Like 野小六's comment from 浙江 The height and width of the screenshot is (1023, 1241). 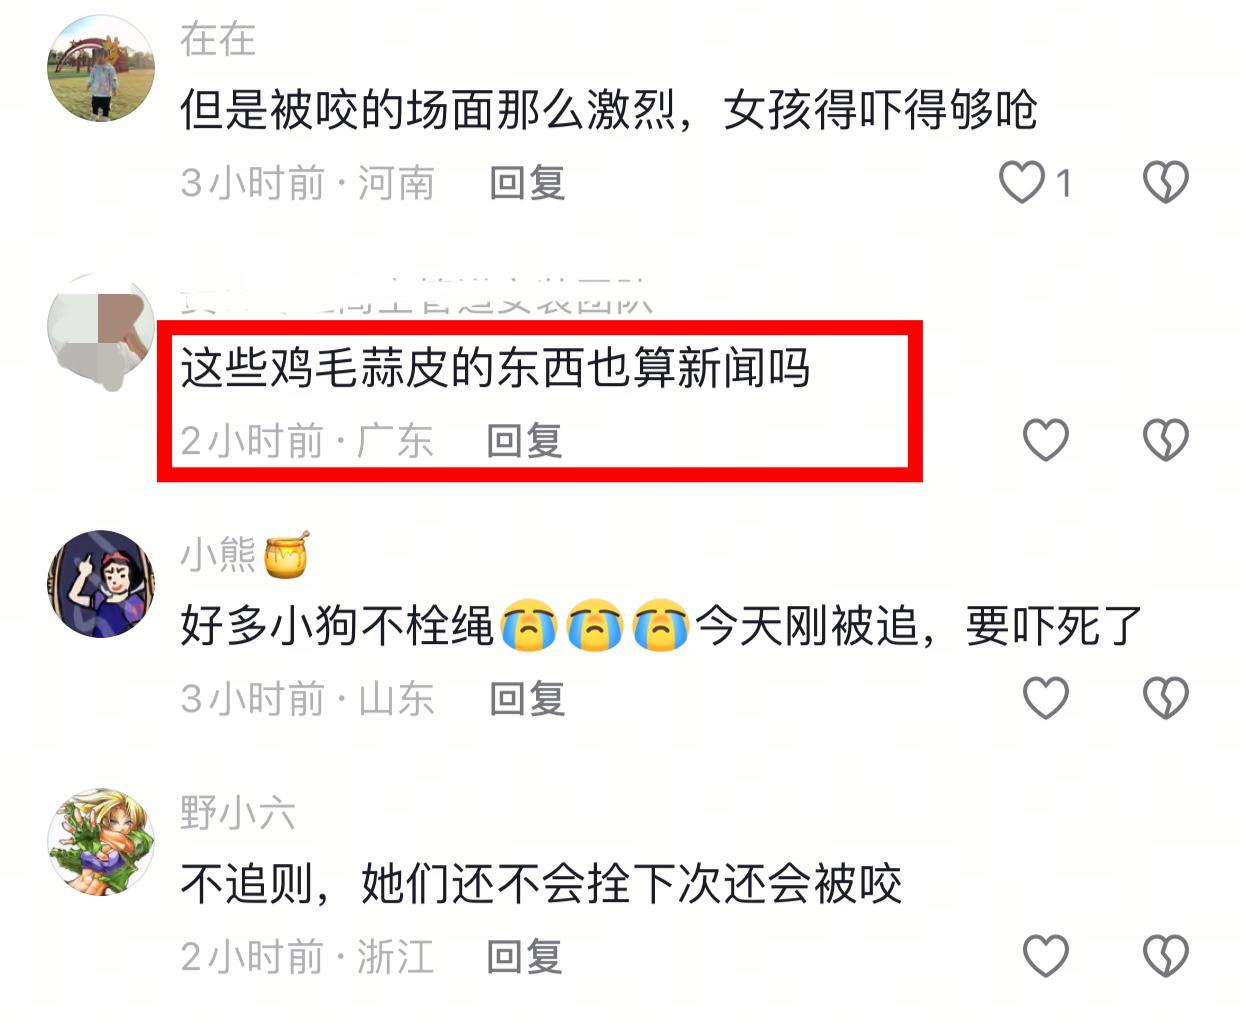(x=1046, y=956)
